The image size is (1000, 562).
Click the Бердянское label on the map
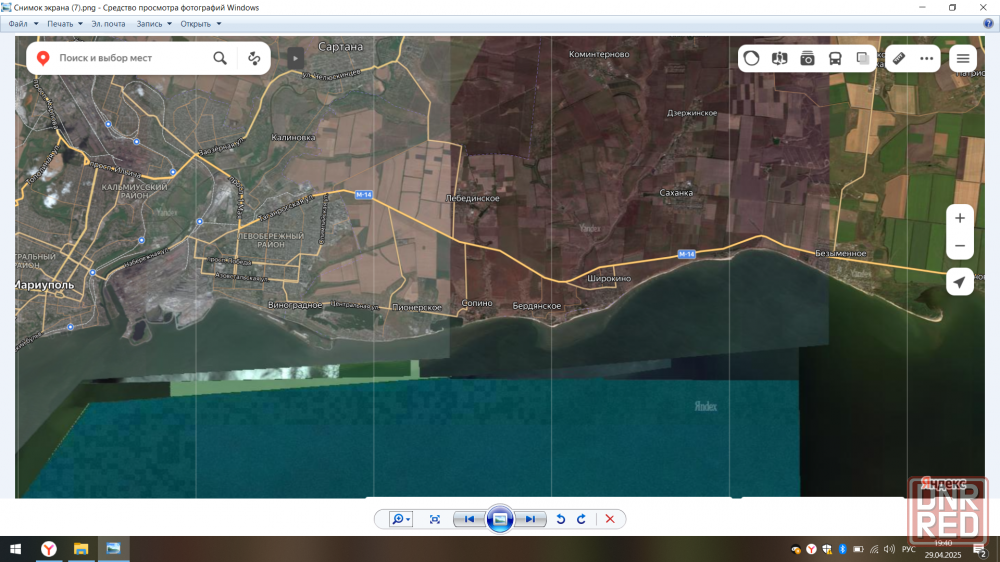tap(537, 306)
